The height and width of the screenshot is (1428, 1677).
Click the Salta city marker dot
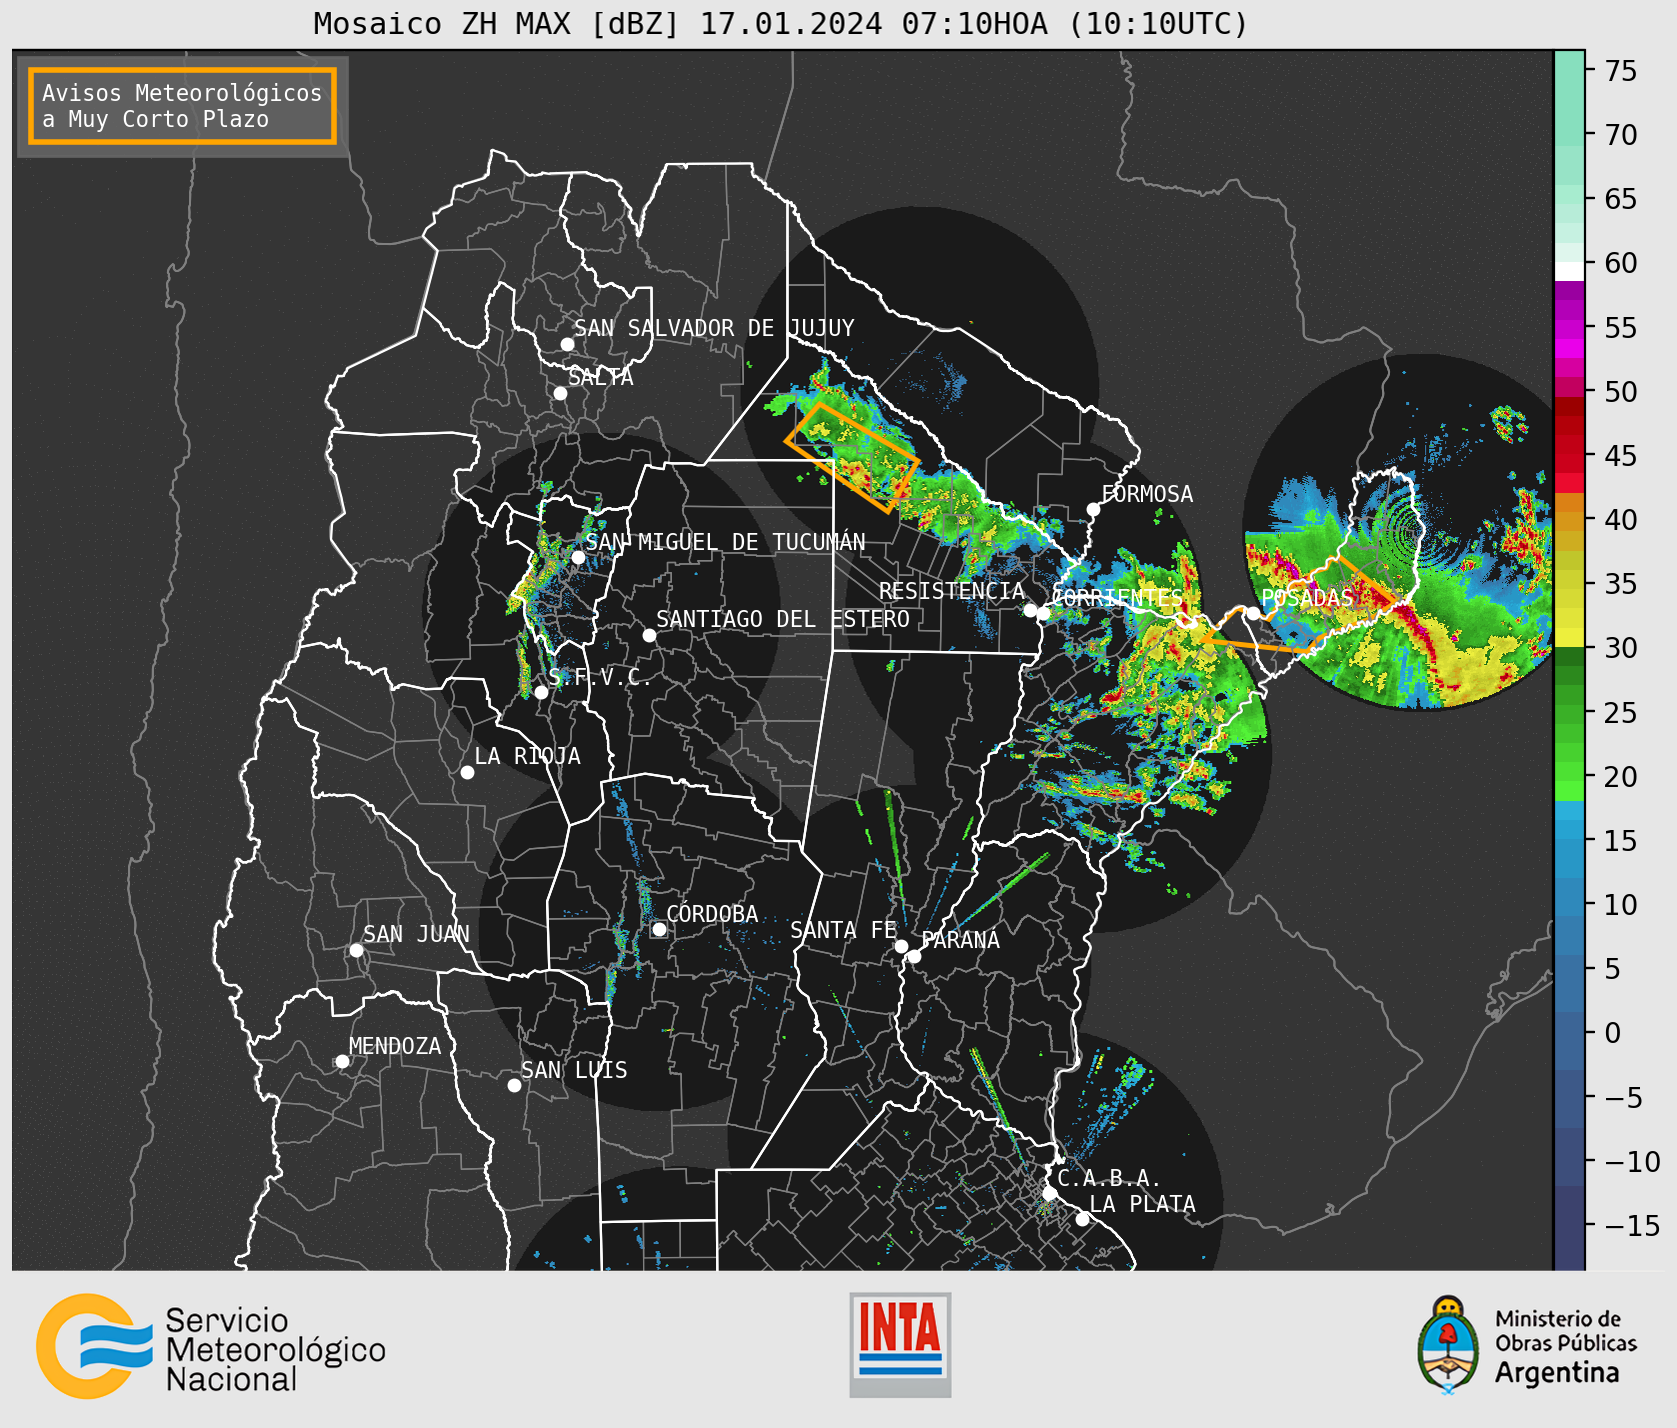coord(560,393)
